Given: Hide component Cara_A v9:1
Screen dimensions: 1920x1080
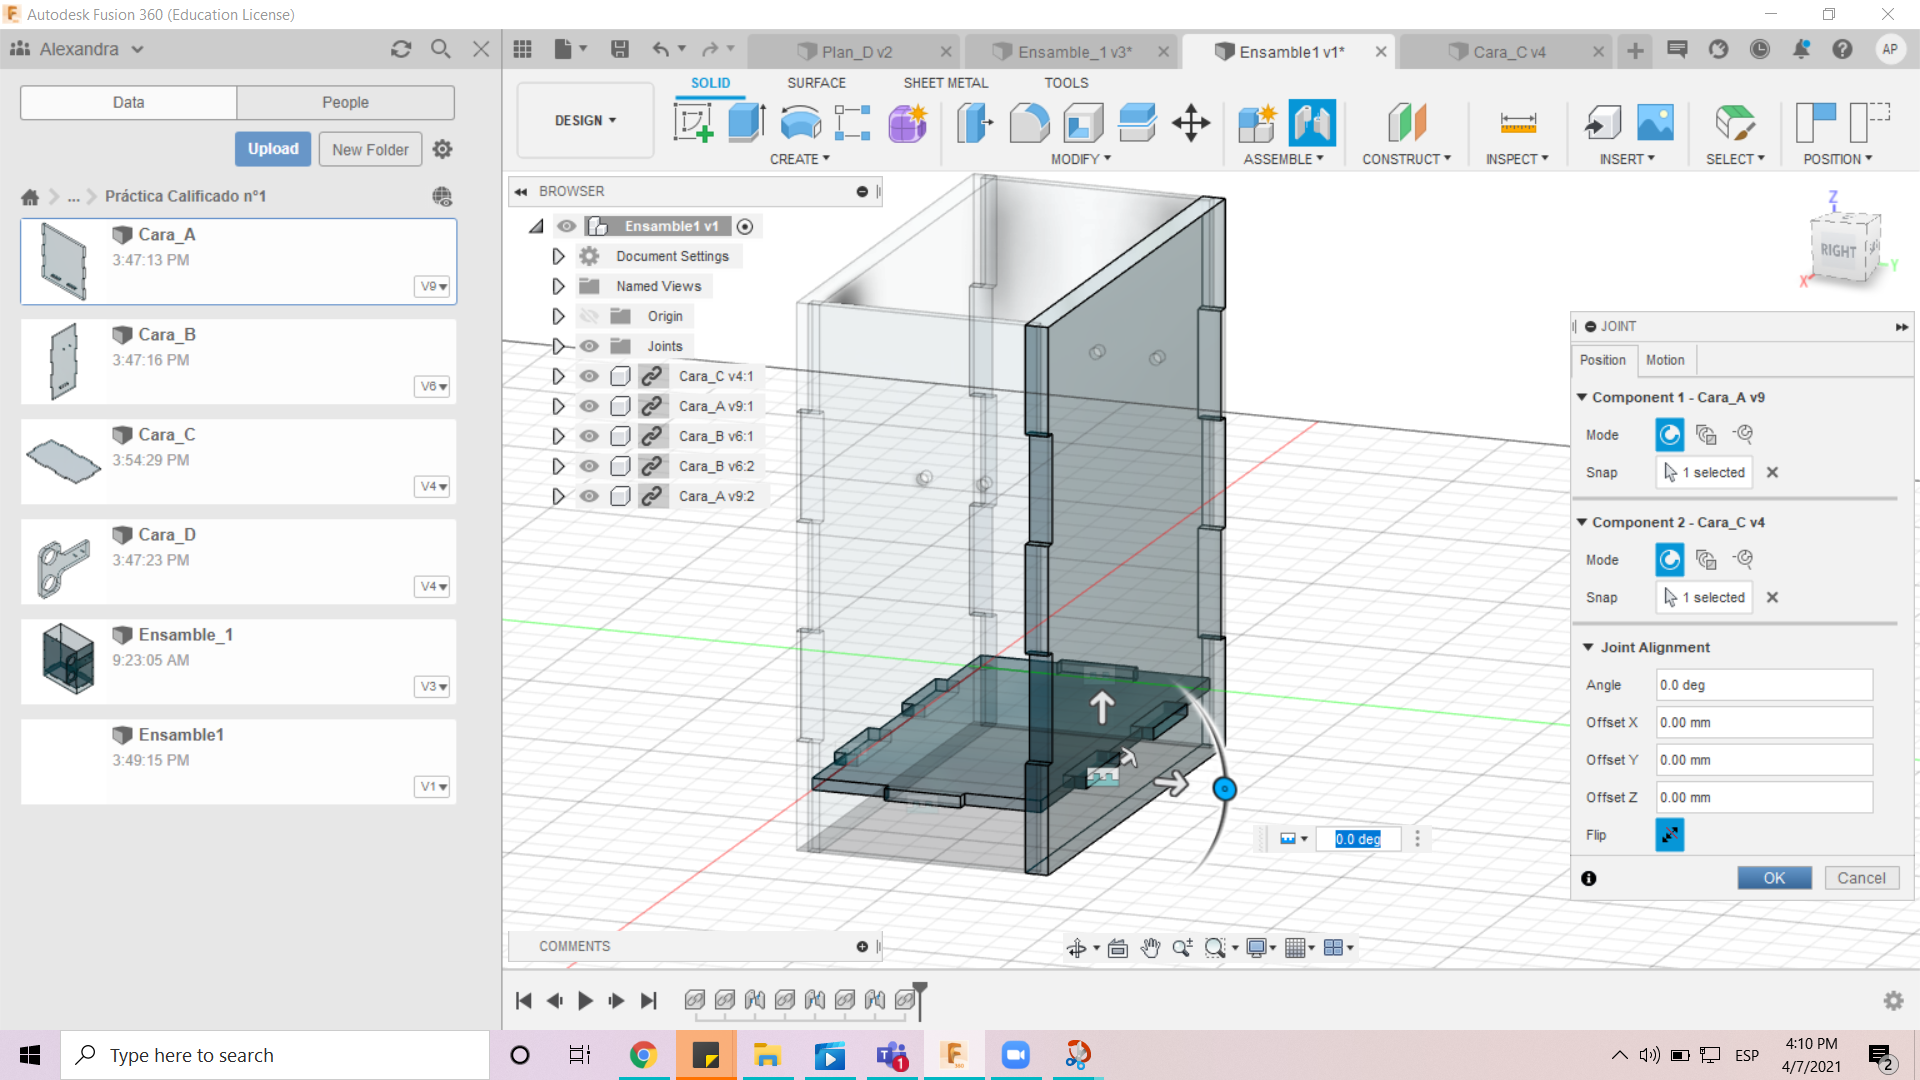Looking at the screenshot, I should tap(589, 406).
